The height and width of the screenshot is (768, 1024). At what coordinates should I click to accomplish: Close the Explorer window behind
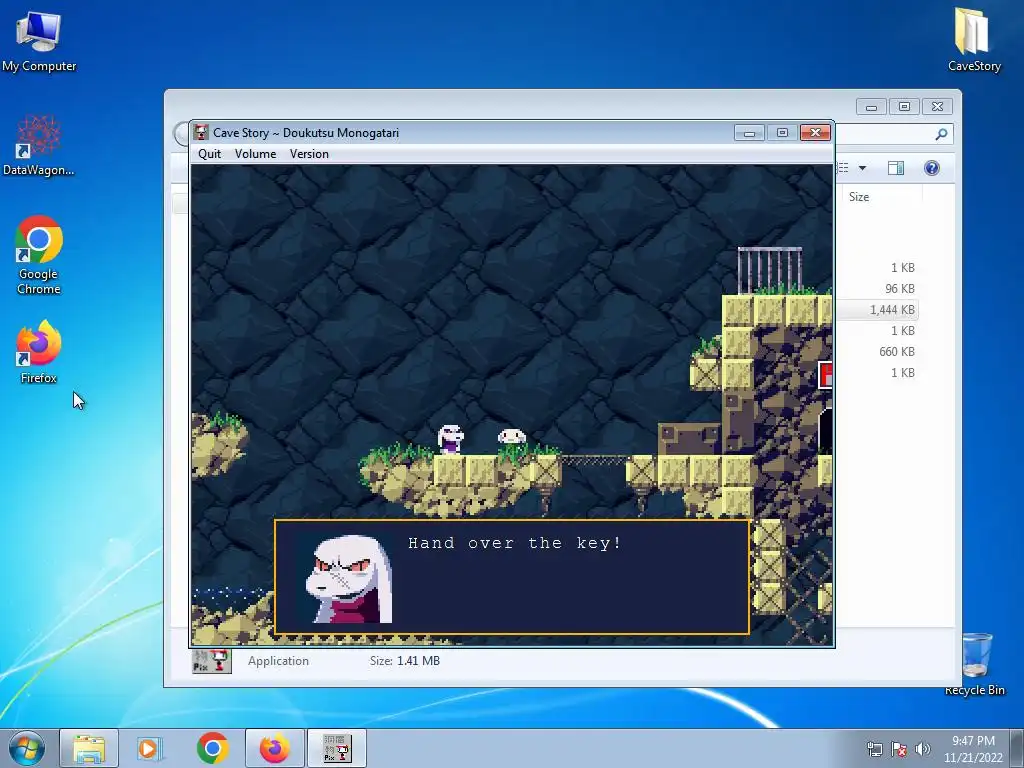[x=938, y=106]
